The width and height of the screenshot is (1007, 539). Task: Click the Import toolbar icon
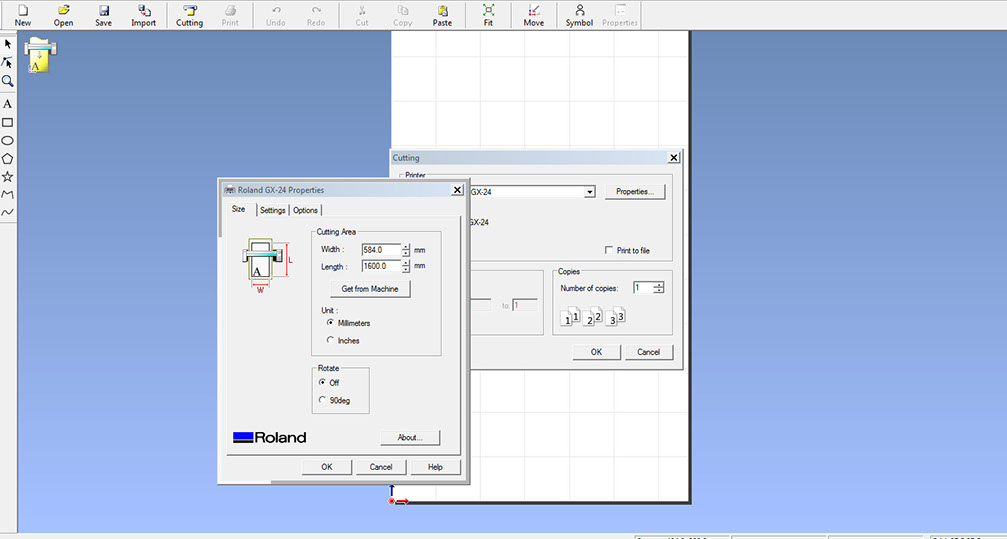(144, 15)
